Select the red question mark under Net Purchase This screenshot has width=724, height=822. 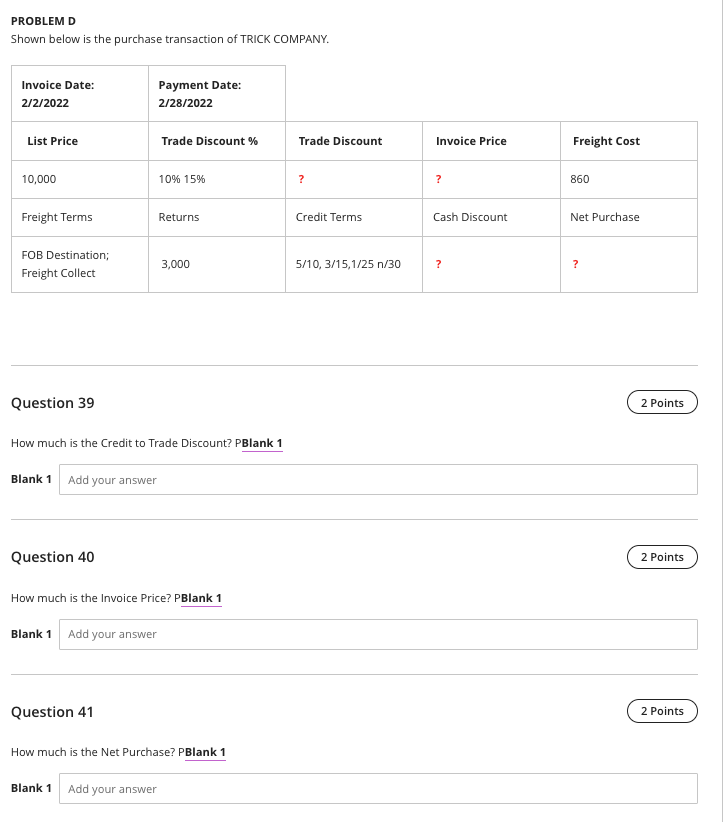575,264
